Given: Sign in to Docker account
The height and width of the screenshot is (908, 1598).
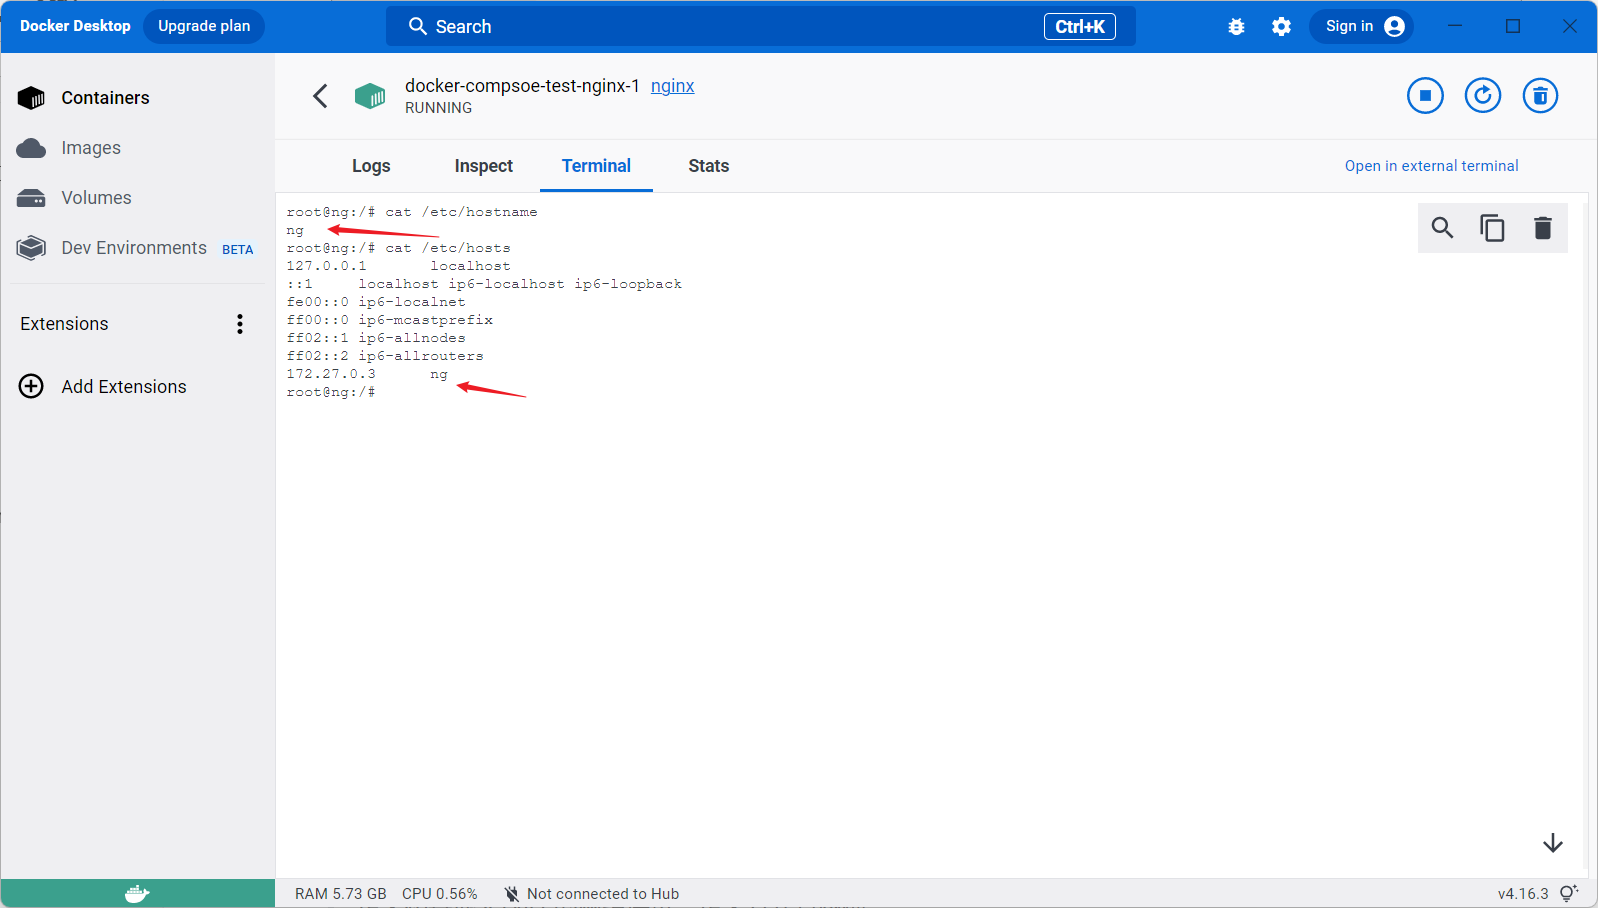Looking at the screenshot, I should 1362,26.
